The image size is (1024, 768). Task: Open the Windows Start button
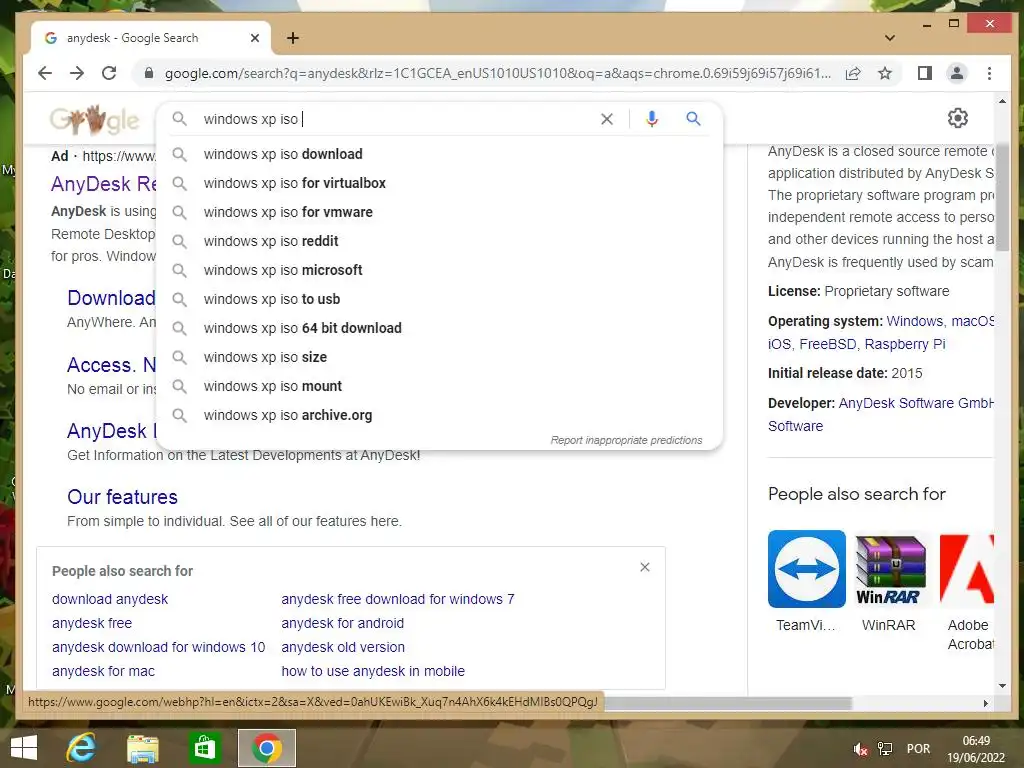tap(24, 748)
